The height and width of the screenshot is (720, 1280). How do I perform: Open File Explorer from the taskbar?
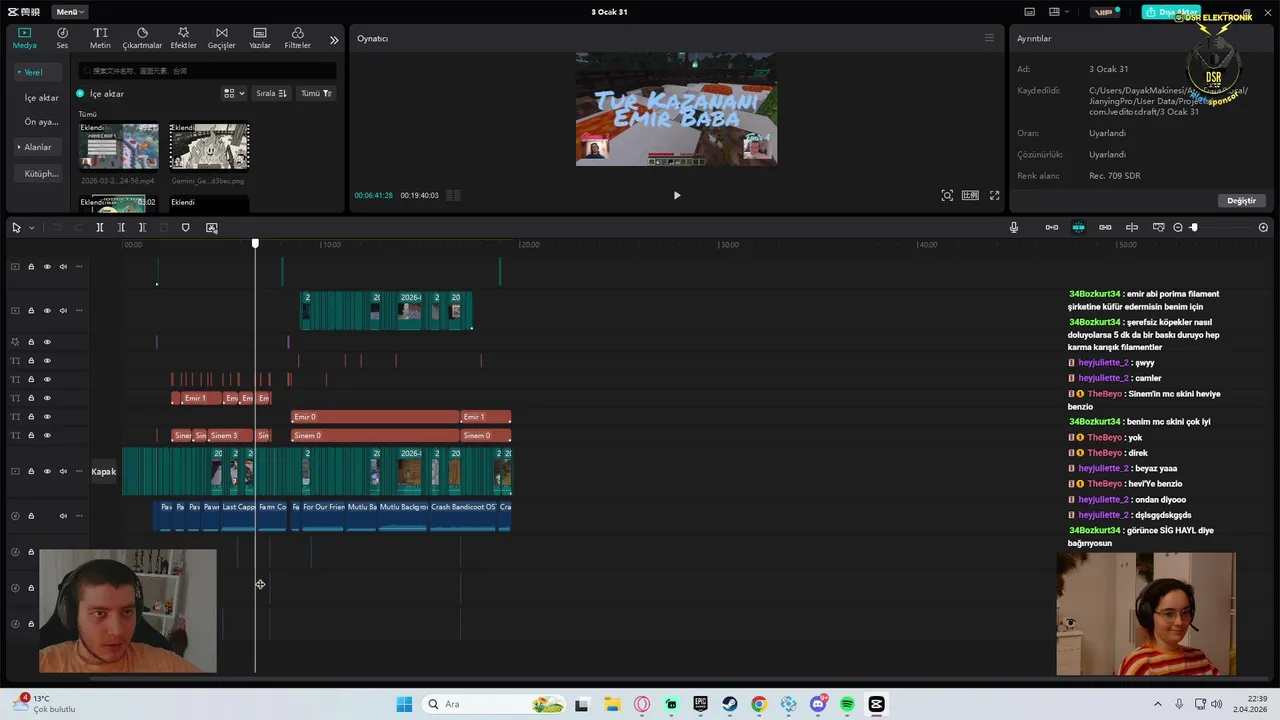pos(612,704)
